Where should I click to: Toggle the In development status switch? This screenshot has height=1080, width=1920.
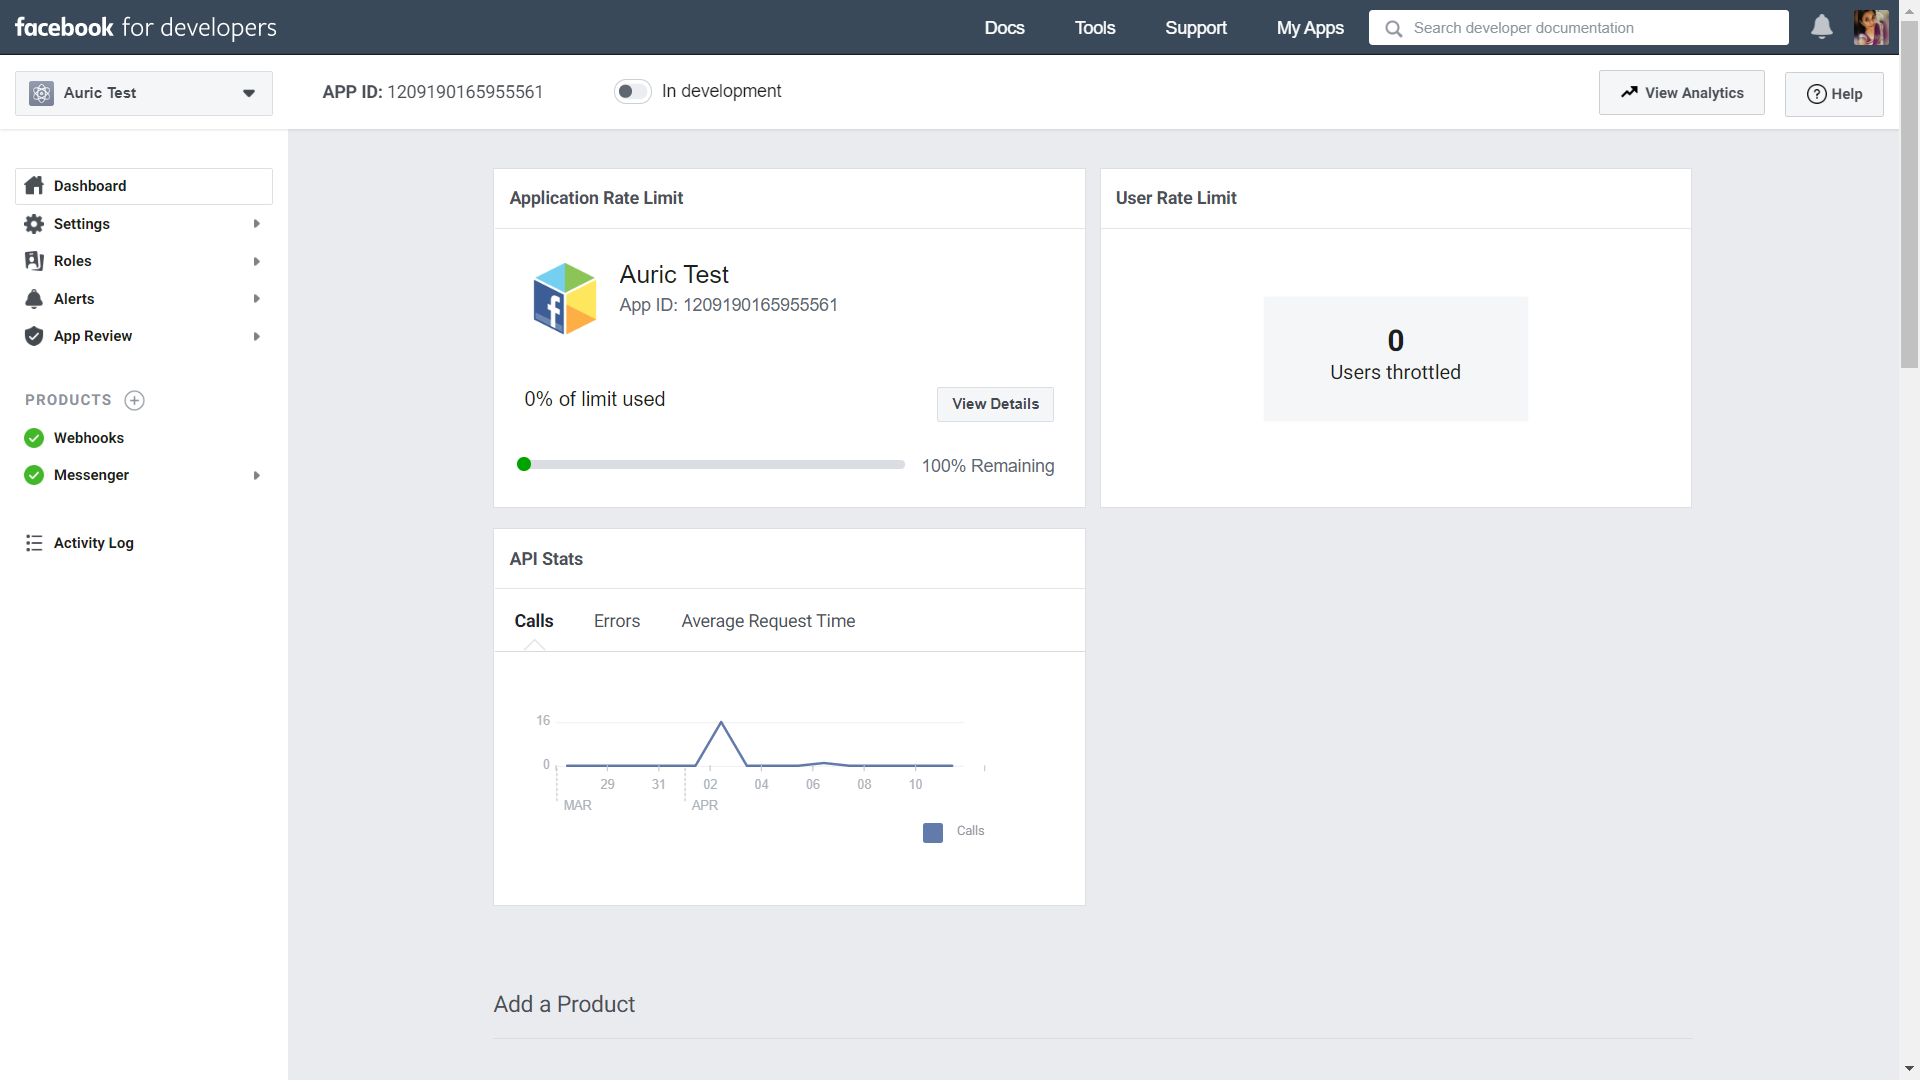[633, 91]
